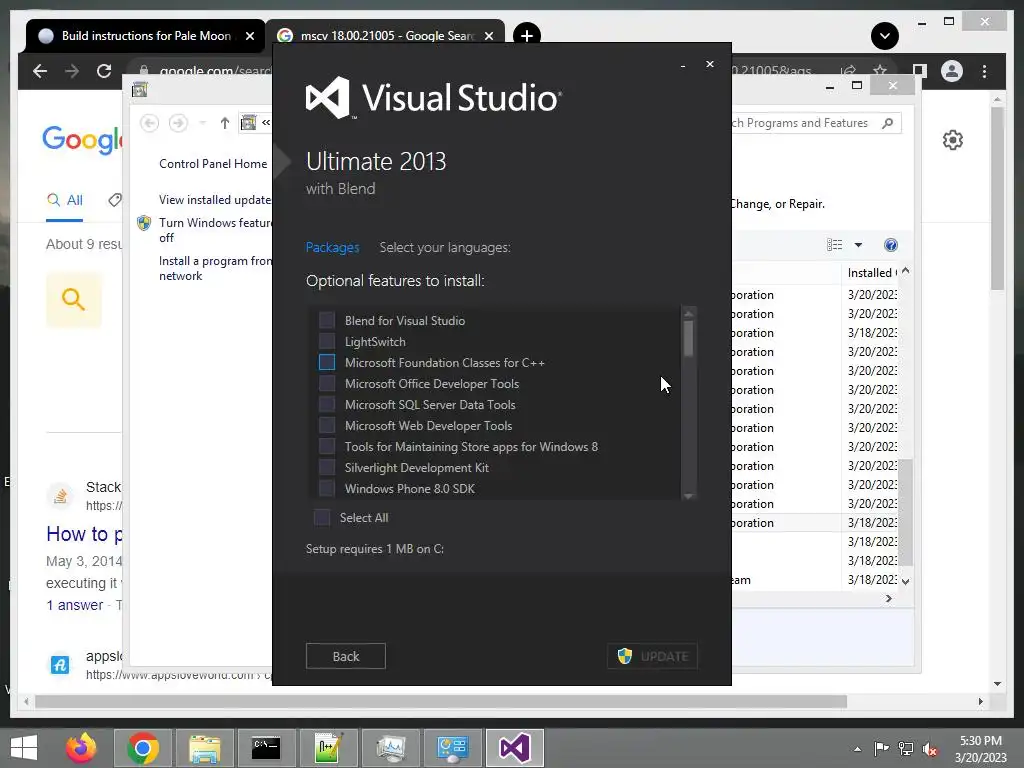Close the Visual Studio setup dialog
1024x768 pixels.
(x=710, y=64)
